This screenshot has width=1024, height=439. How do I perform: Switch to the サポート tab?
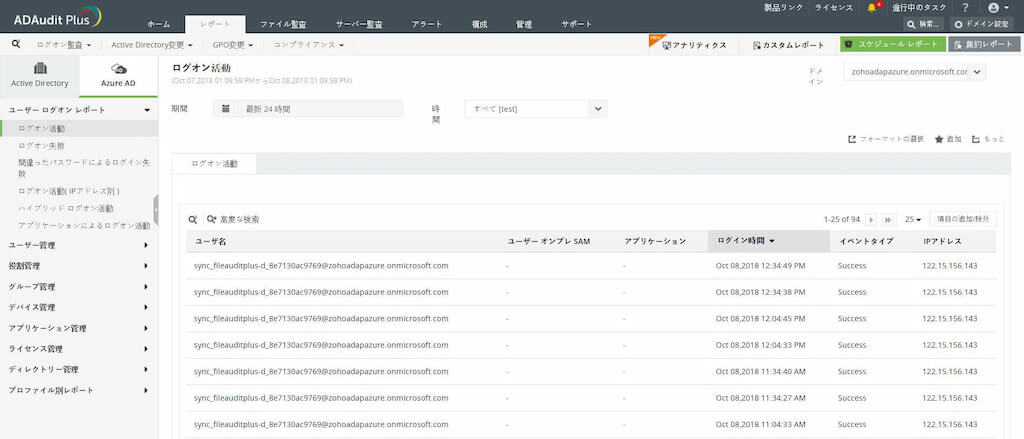577,24
